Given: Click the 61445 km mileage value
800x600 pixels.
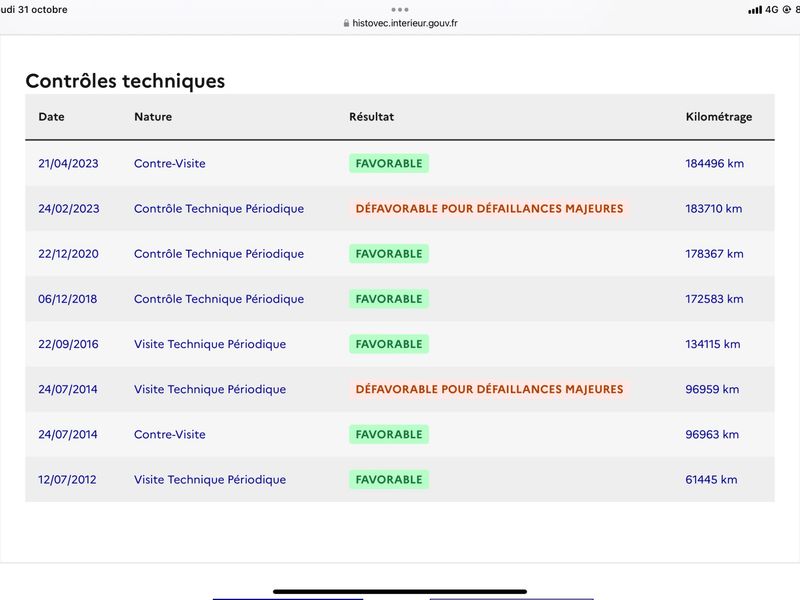Looking at the screenshot, I should tap(711, 480).
